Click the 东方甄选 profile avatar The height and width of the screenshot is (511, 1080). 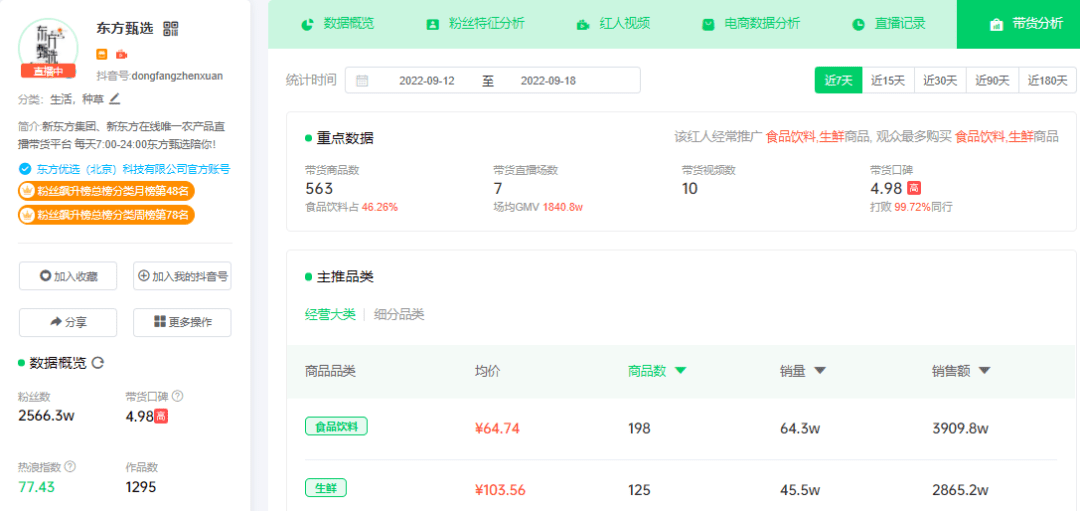[48, 48]
